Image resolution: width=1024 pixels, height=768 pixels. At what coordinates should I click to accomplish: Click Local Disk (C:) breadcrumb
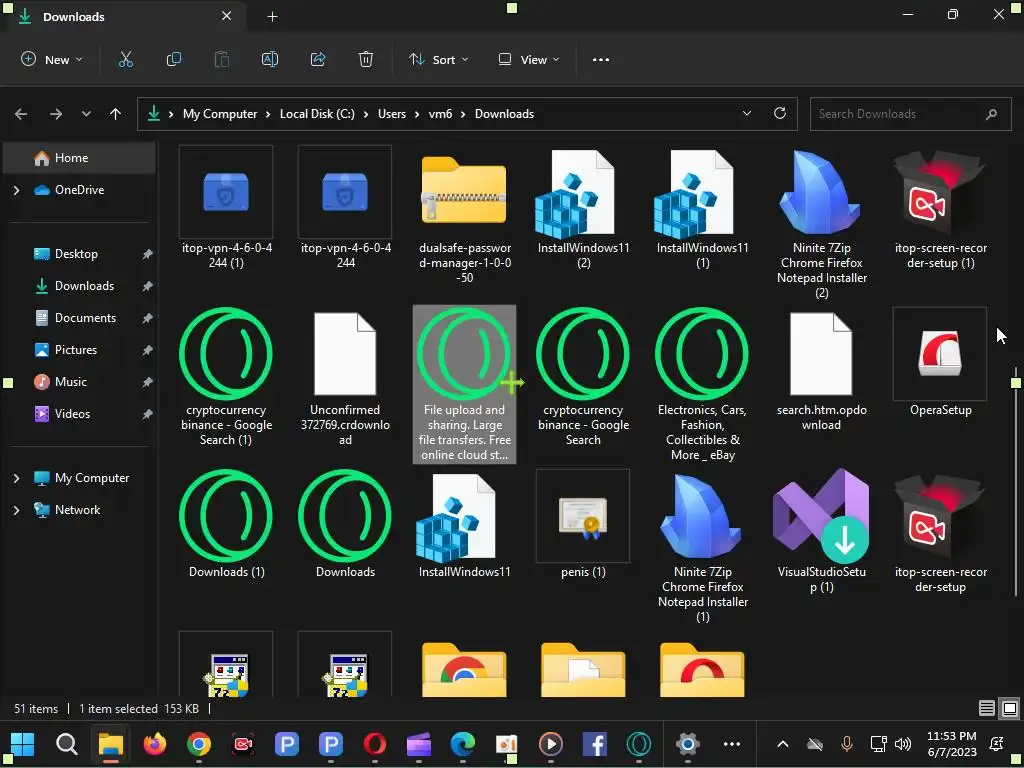pos(317,114)
